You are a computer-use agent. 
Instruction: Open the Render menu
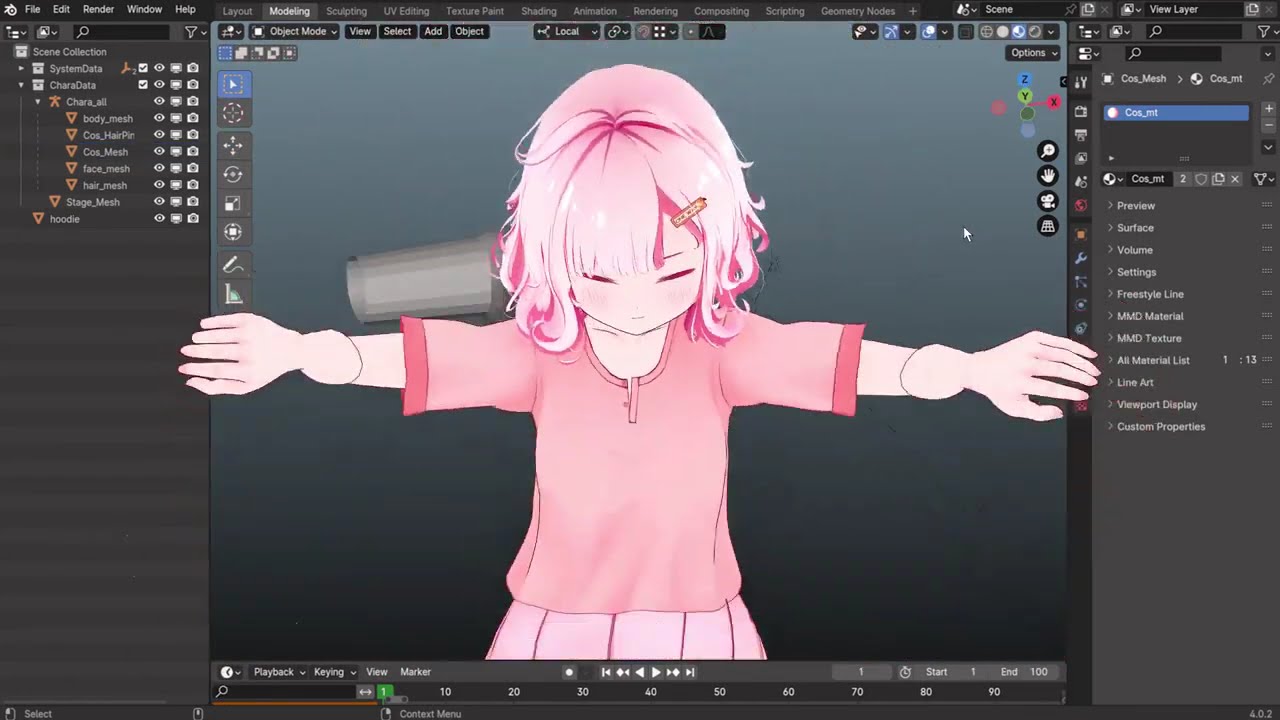98,9
